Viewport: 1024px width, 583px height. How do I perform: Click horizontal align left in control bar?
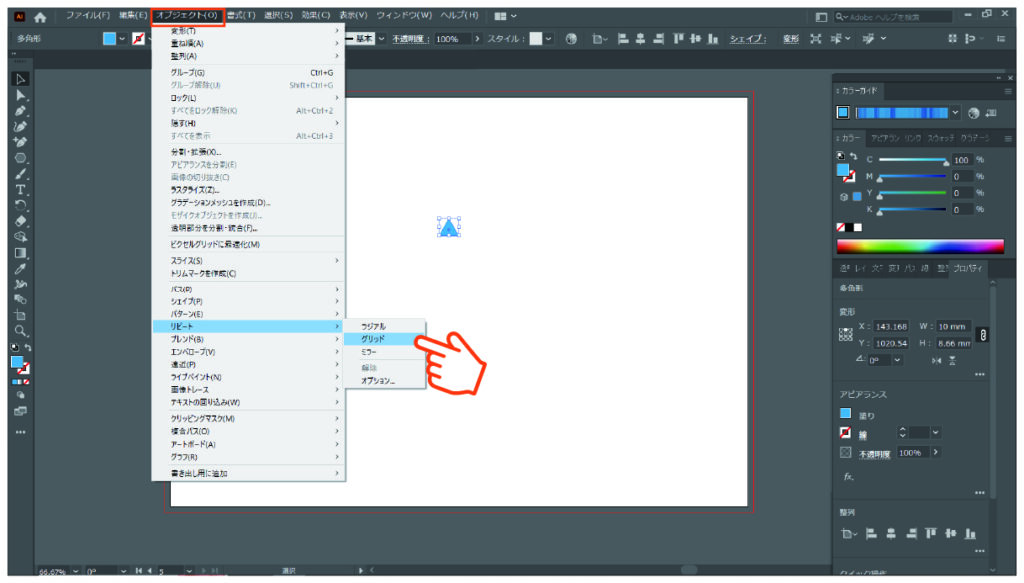pos(623,39)
